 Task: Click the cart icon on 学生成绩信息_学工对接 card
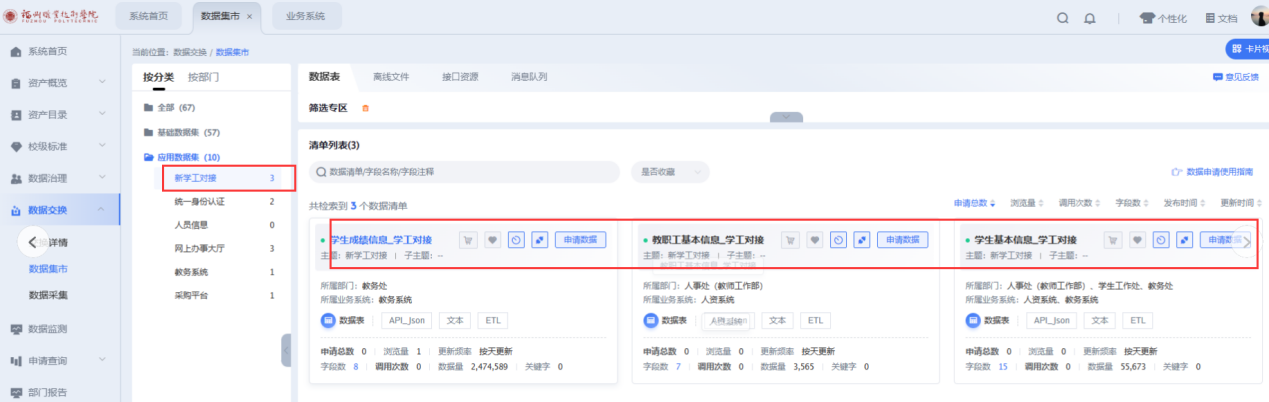[x=467, y=240]
